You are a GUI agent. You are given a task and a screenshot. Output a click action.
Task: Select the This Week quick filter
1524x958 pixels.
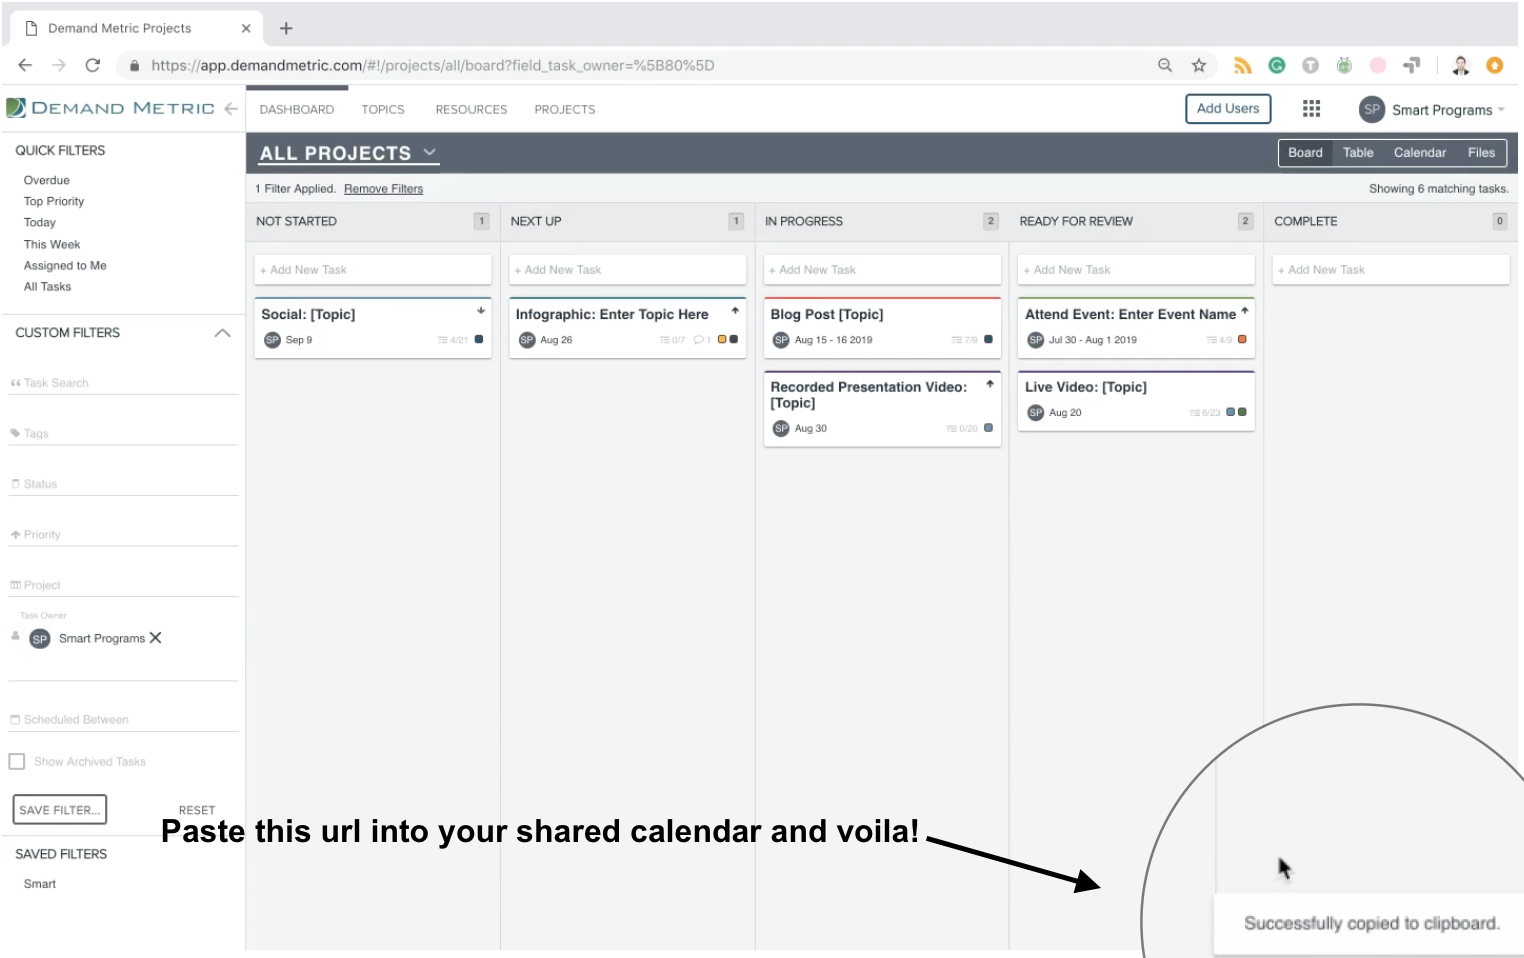point(52,244)
